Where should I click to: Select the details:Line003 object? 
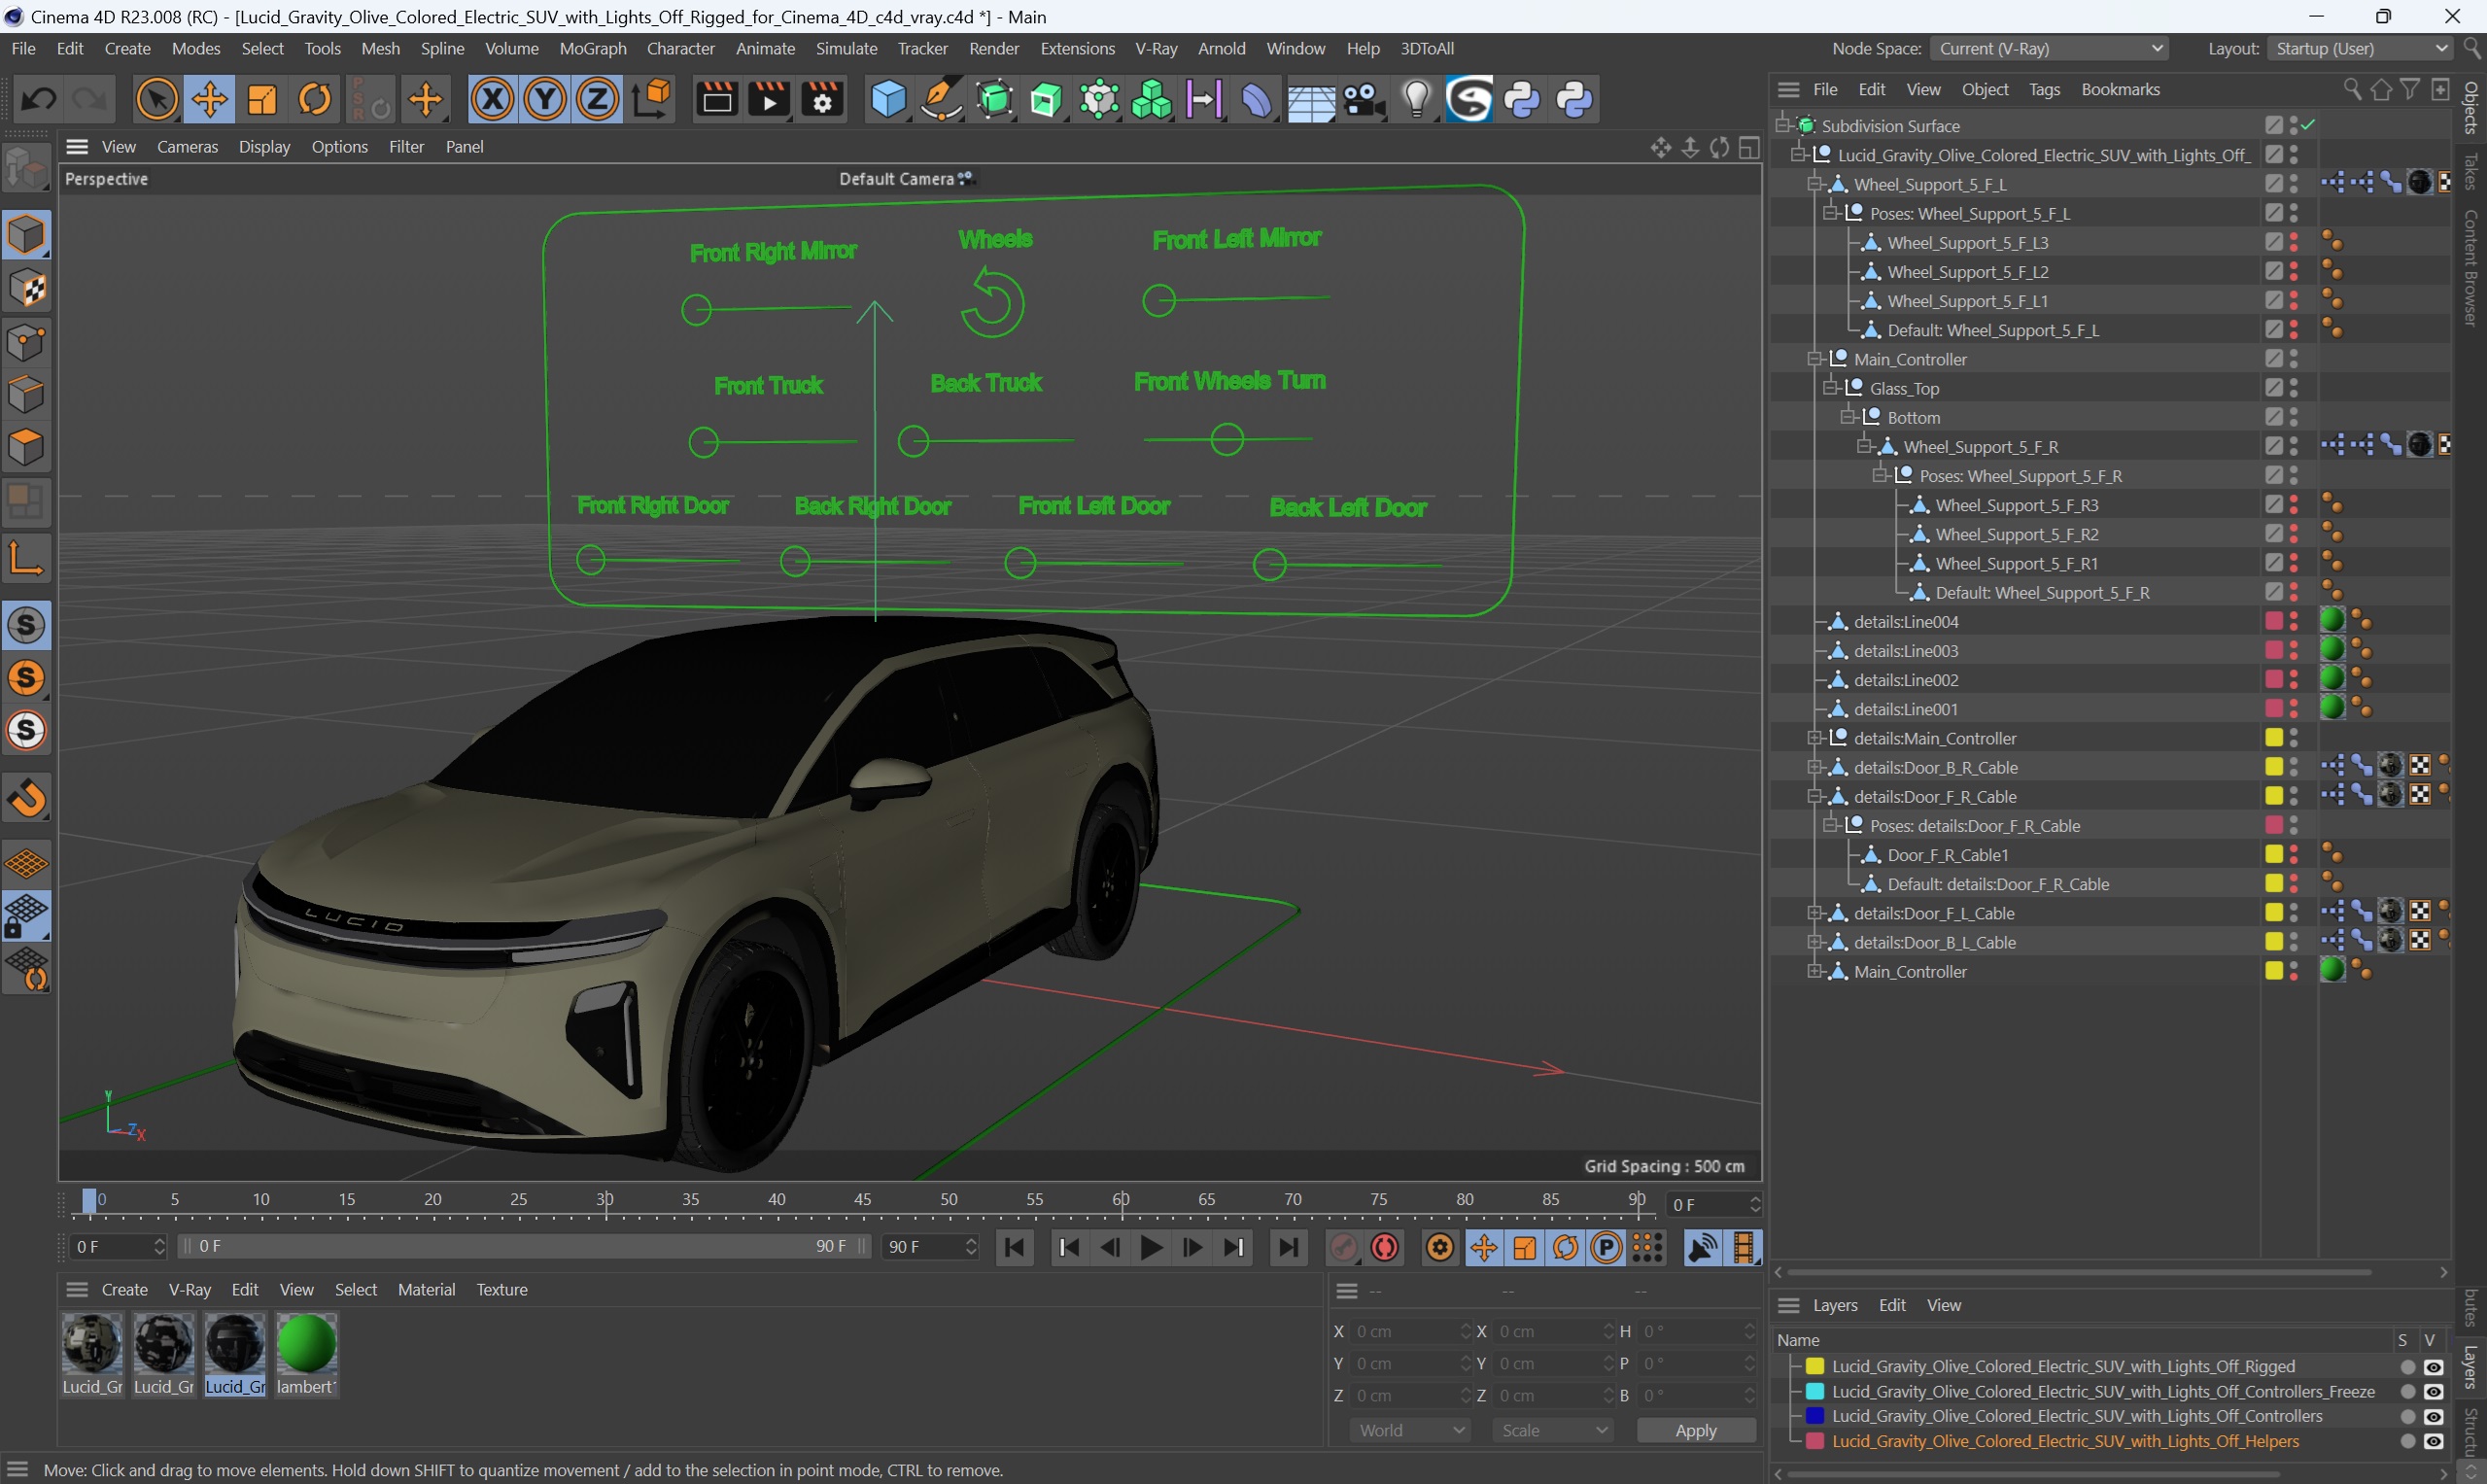point(1905,650)
